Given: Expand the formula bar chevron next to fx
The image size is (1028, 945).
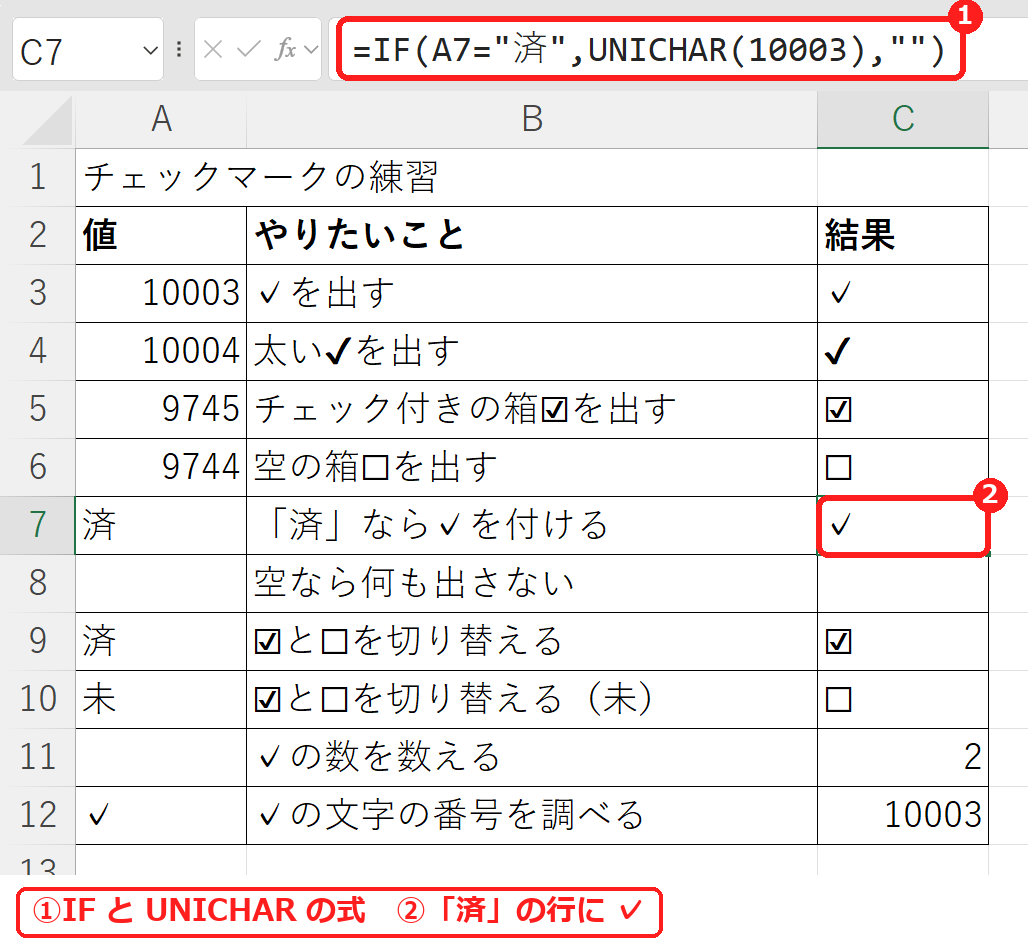Looking at the screenshot, I should coord(311,50).
